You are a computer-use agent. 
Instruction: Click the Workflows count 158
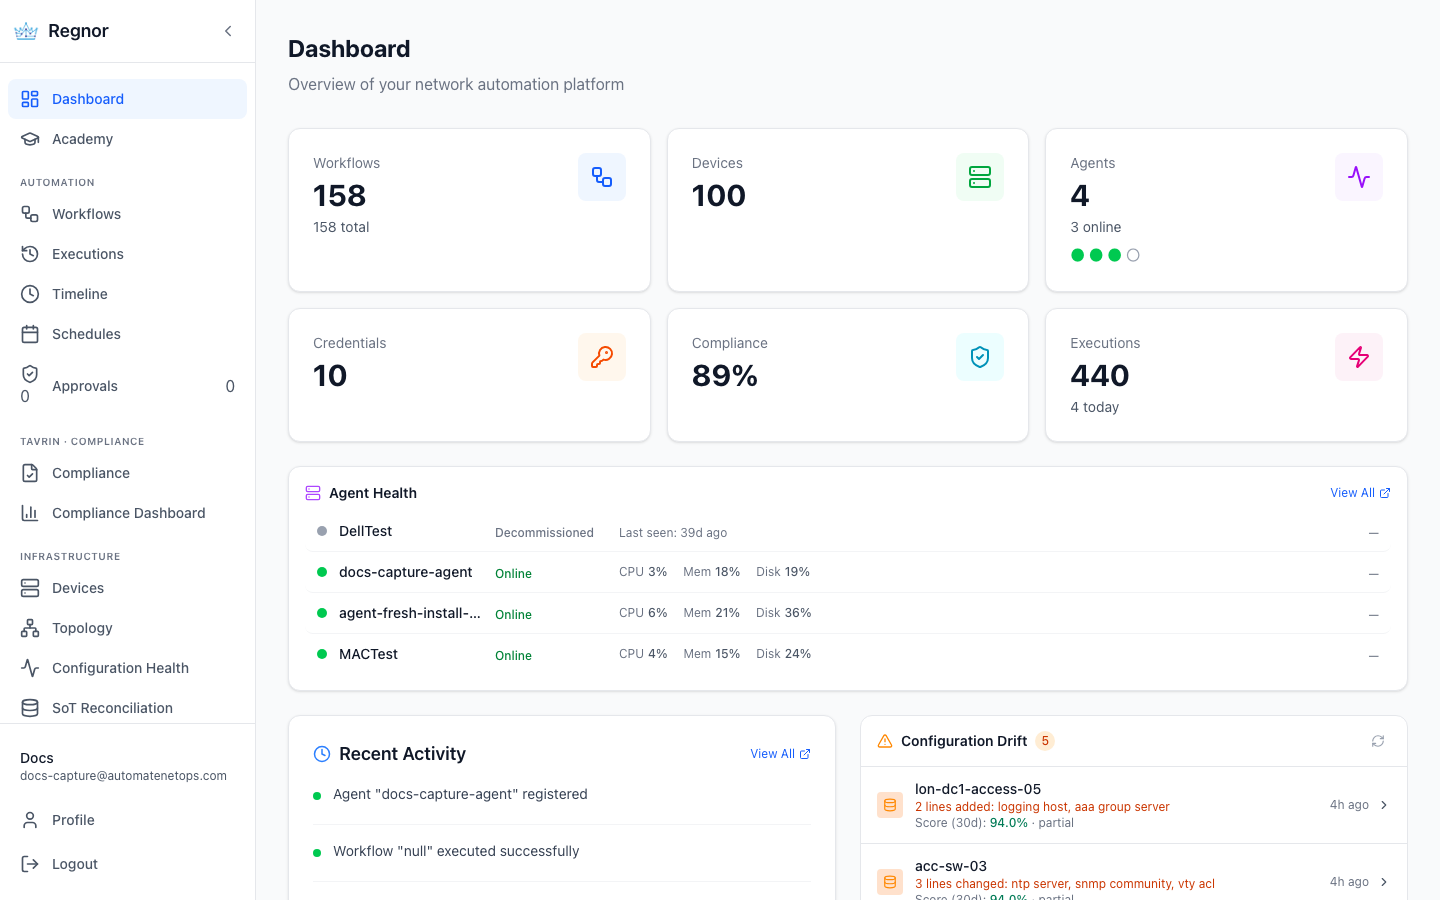pyautogui.click(x=340, y=196)
